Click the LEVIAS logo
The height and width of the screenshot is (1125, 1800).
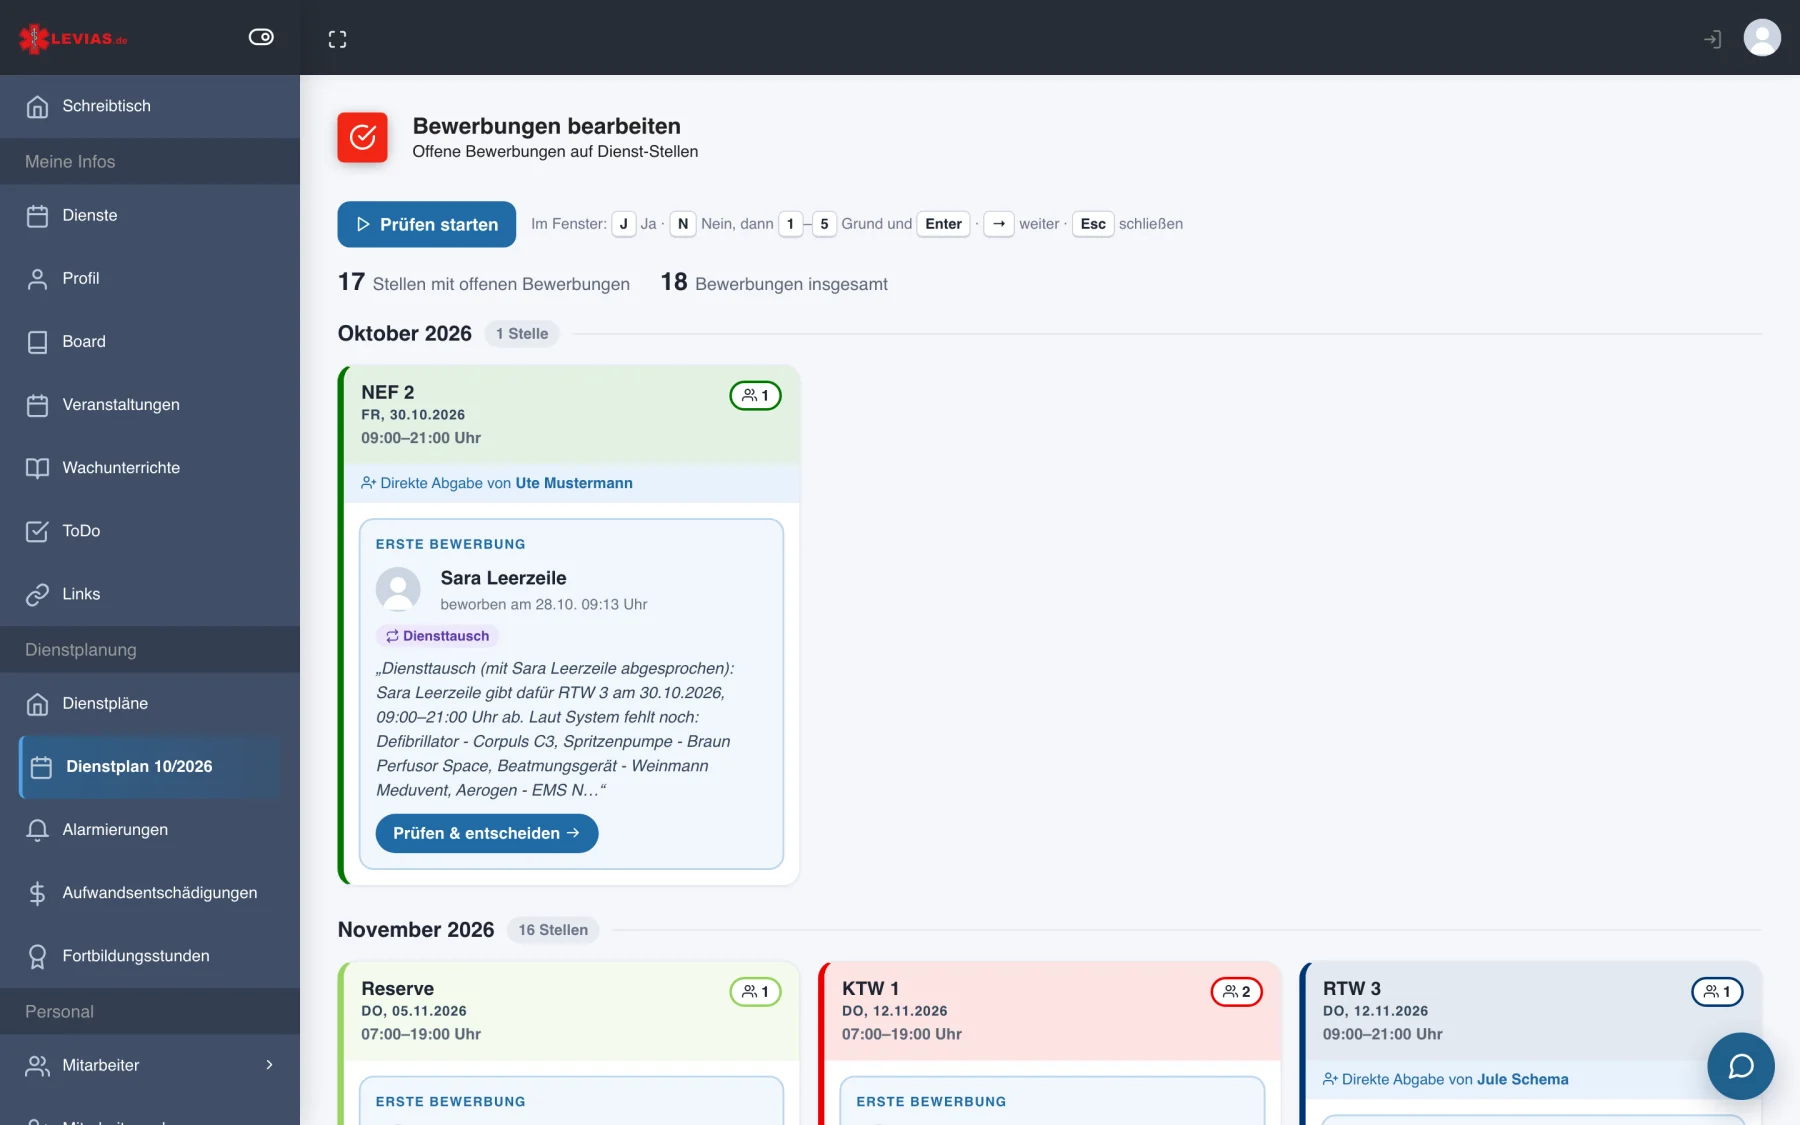[73, 38]
